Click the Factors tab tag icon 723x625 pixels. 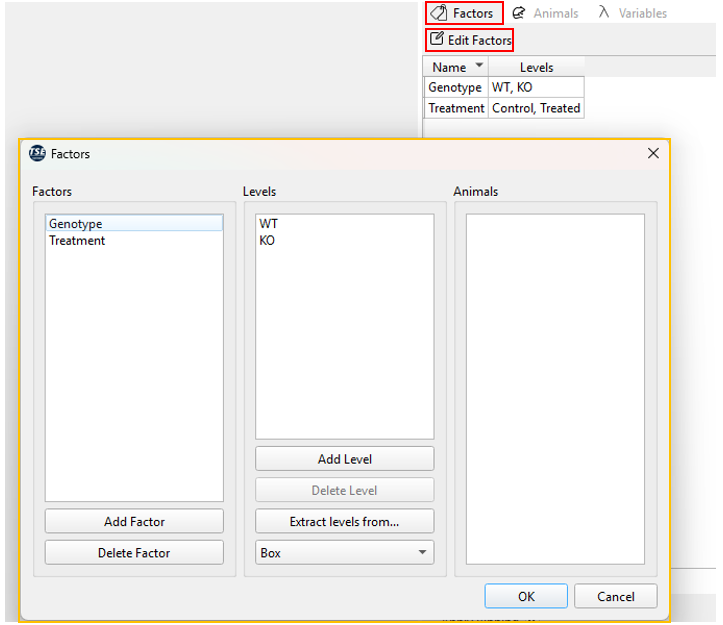(439, 13)
